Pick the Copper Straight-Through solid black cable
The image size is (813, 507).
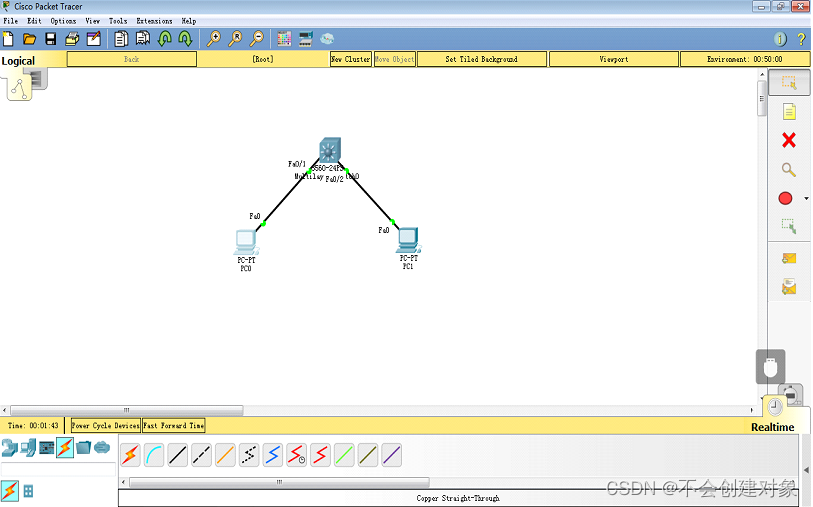(x=178, y=455)
